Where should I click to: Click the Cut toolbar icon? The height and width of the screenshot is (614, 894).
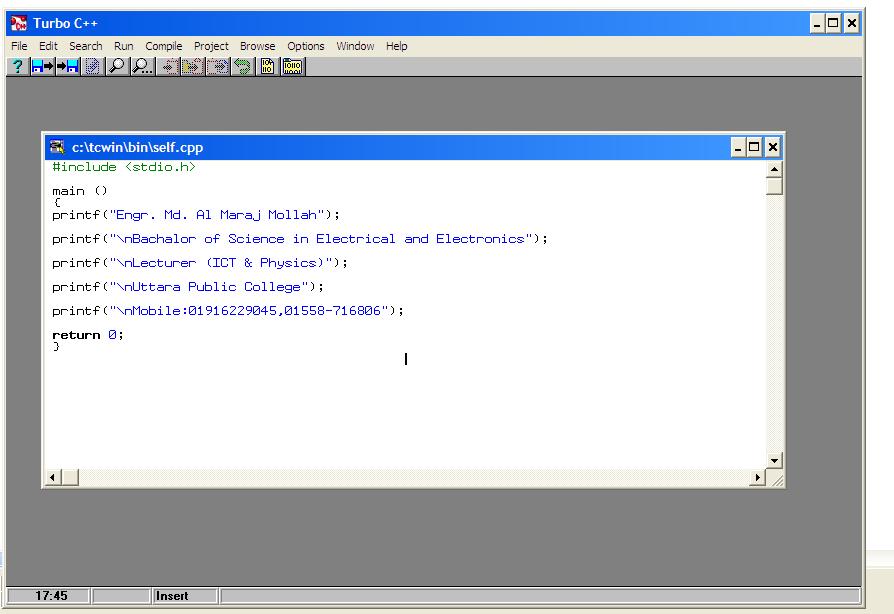pyautogui.click(x=168, y=67)
